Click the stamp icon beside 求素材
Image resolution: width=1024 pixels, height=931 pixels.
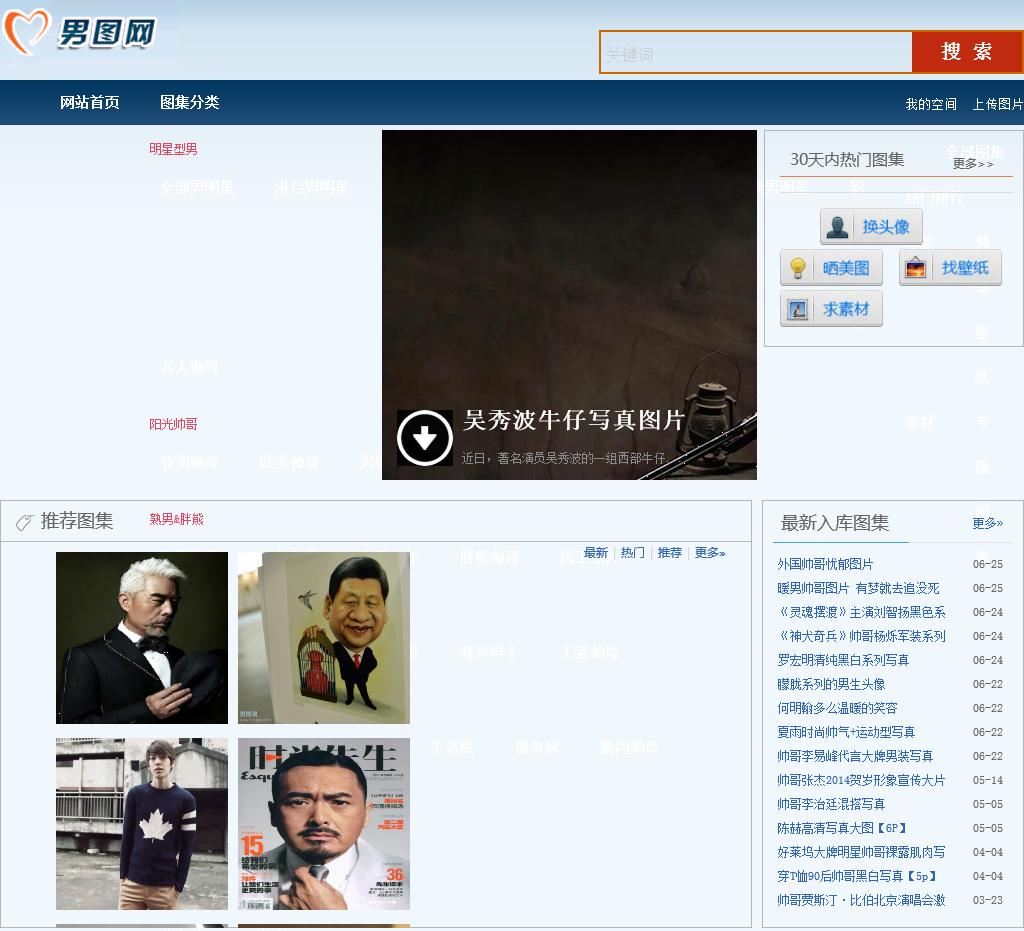click(x=797, y=309)
